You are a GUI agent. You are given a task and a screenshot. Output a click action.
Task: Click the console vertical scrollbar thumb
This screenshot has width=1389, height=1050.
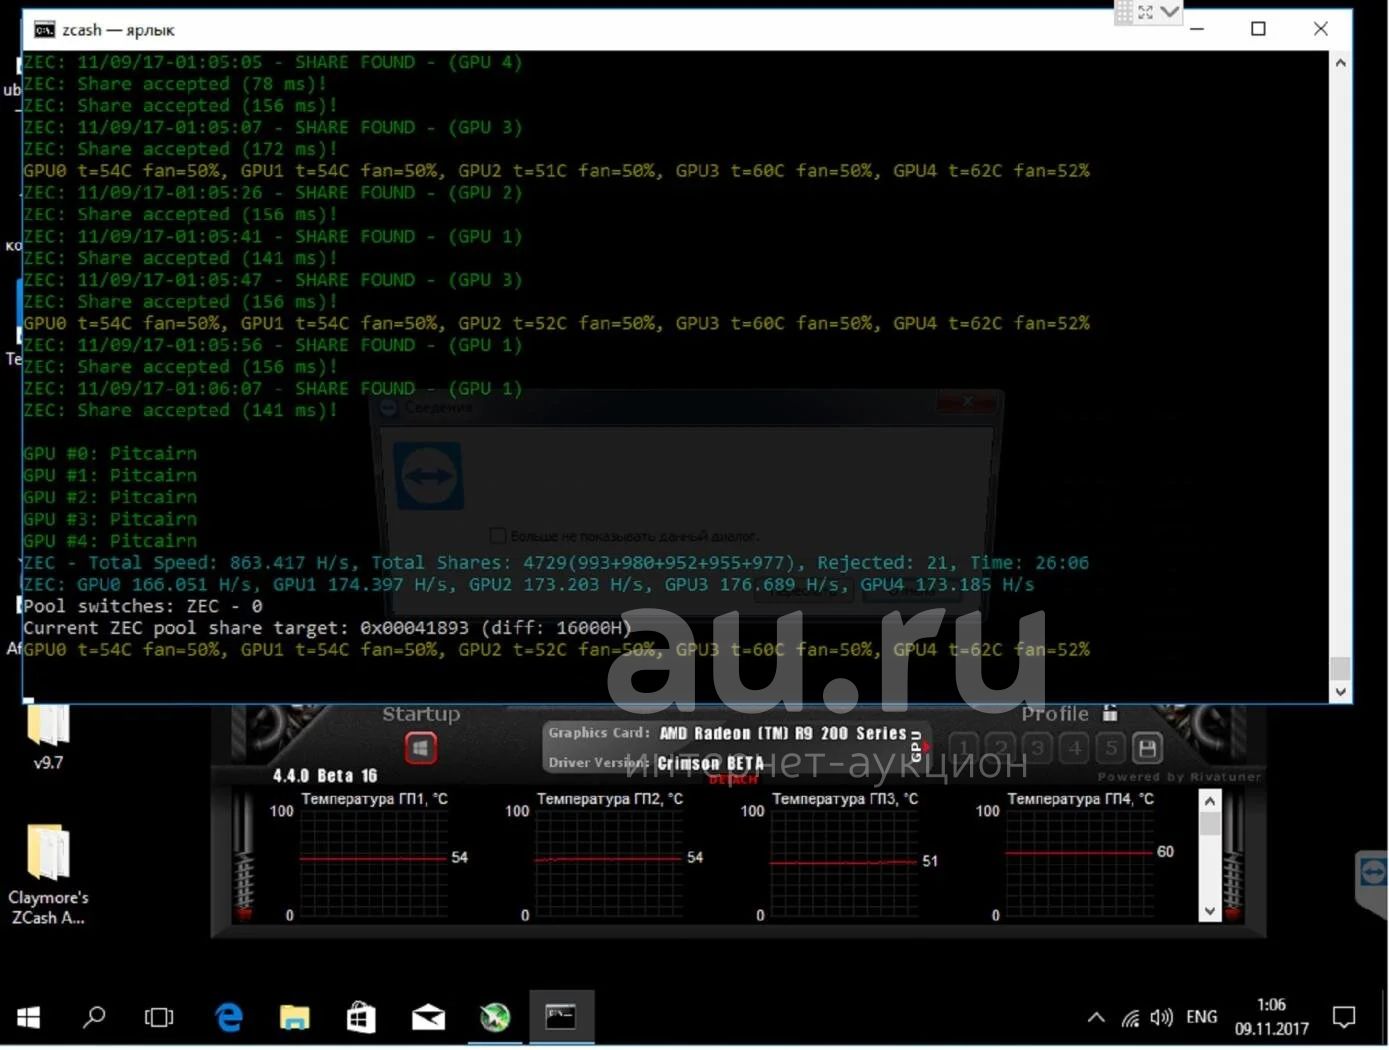pyautogui.click(x=1340, y=667)
